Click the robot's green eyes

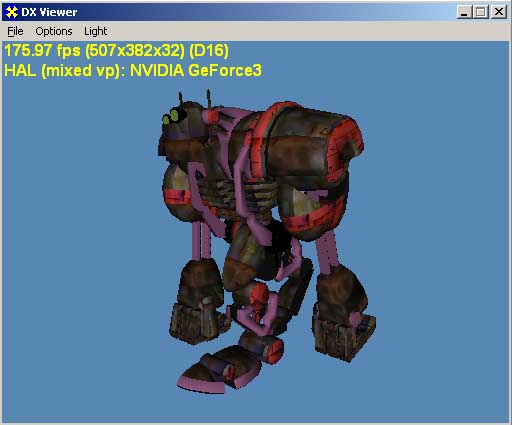pyautogui.click(x=170, y=117)
